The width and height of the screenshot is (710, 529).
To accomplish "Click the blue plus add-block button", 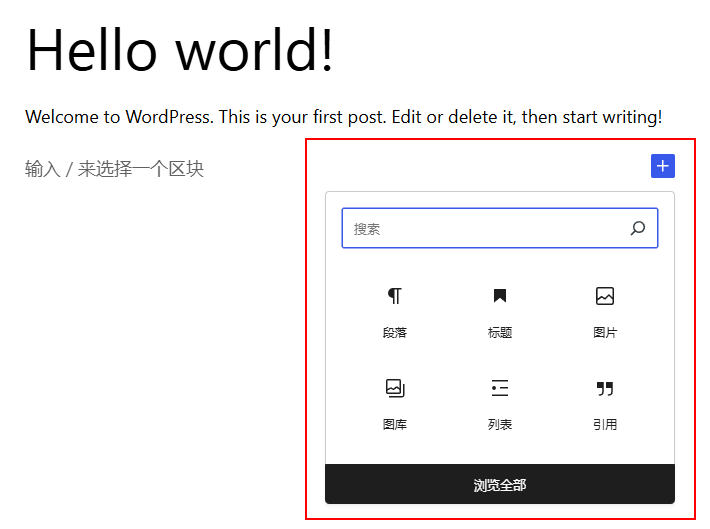I will pyautogui.click(x=662, y=166).
